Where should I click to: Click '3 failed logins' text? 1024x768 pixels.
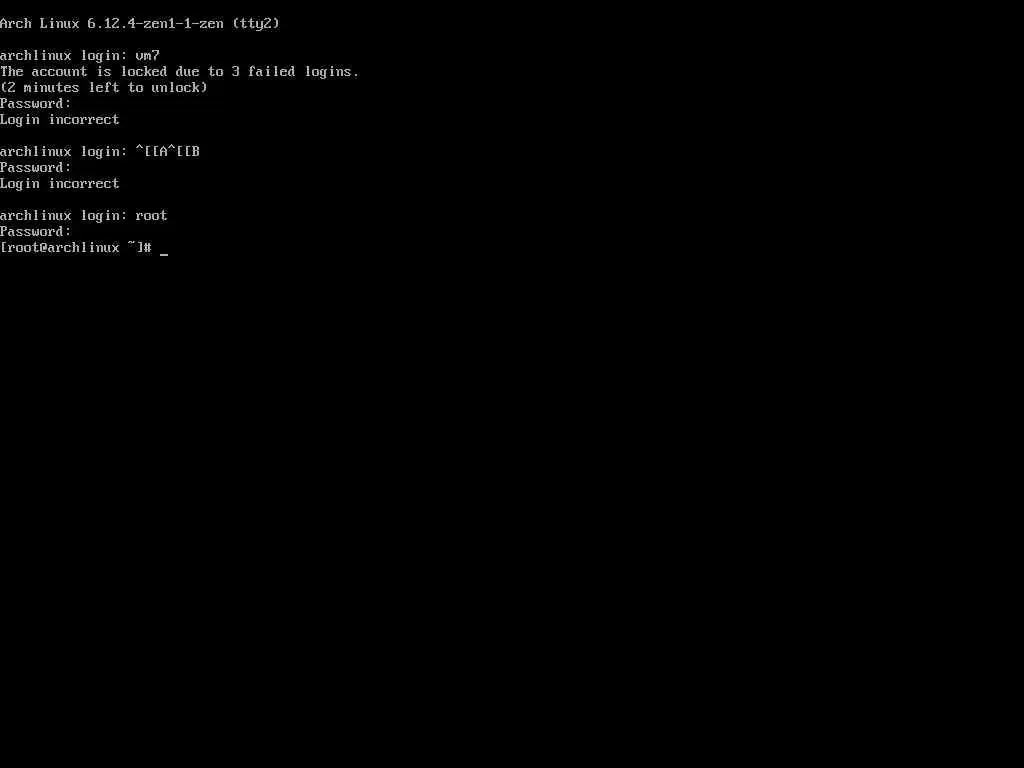(293, 72)
